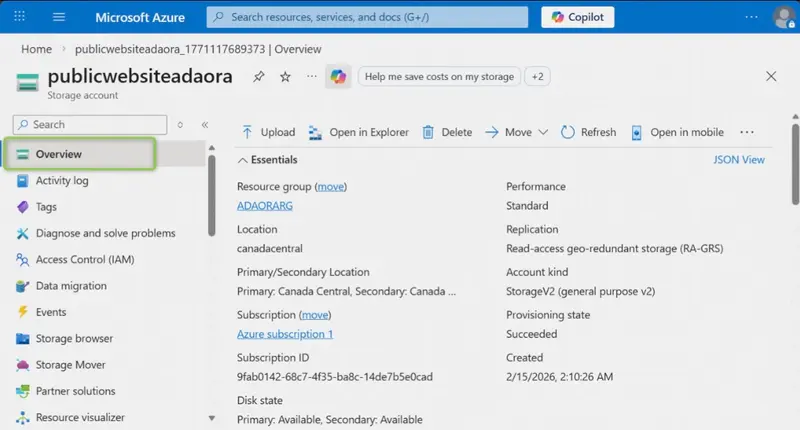Open Tags in the sidebar

(x=46, y=207)
